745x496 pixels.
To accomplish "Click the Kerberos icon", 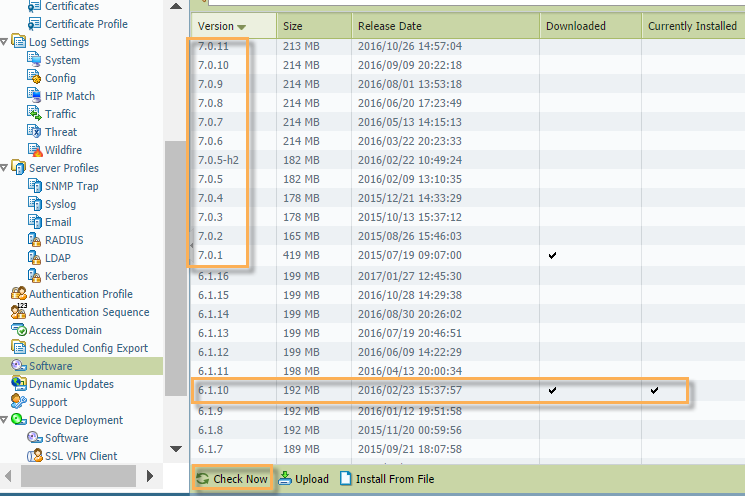I will click(x=34, y=276).
